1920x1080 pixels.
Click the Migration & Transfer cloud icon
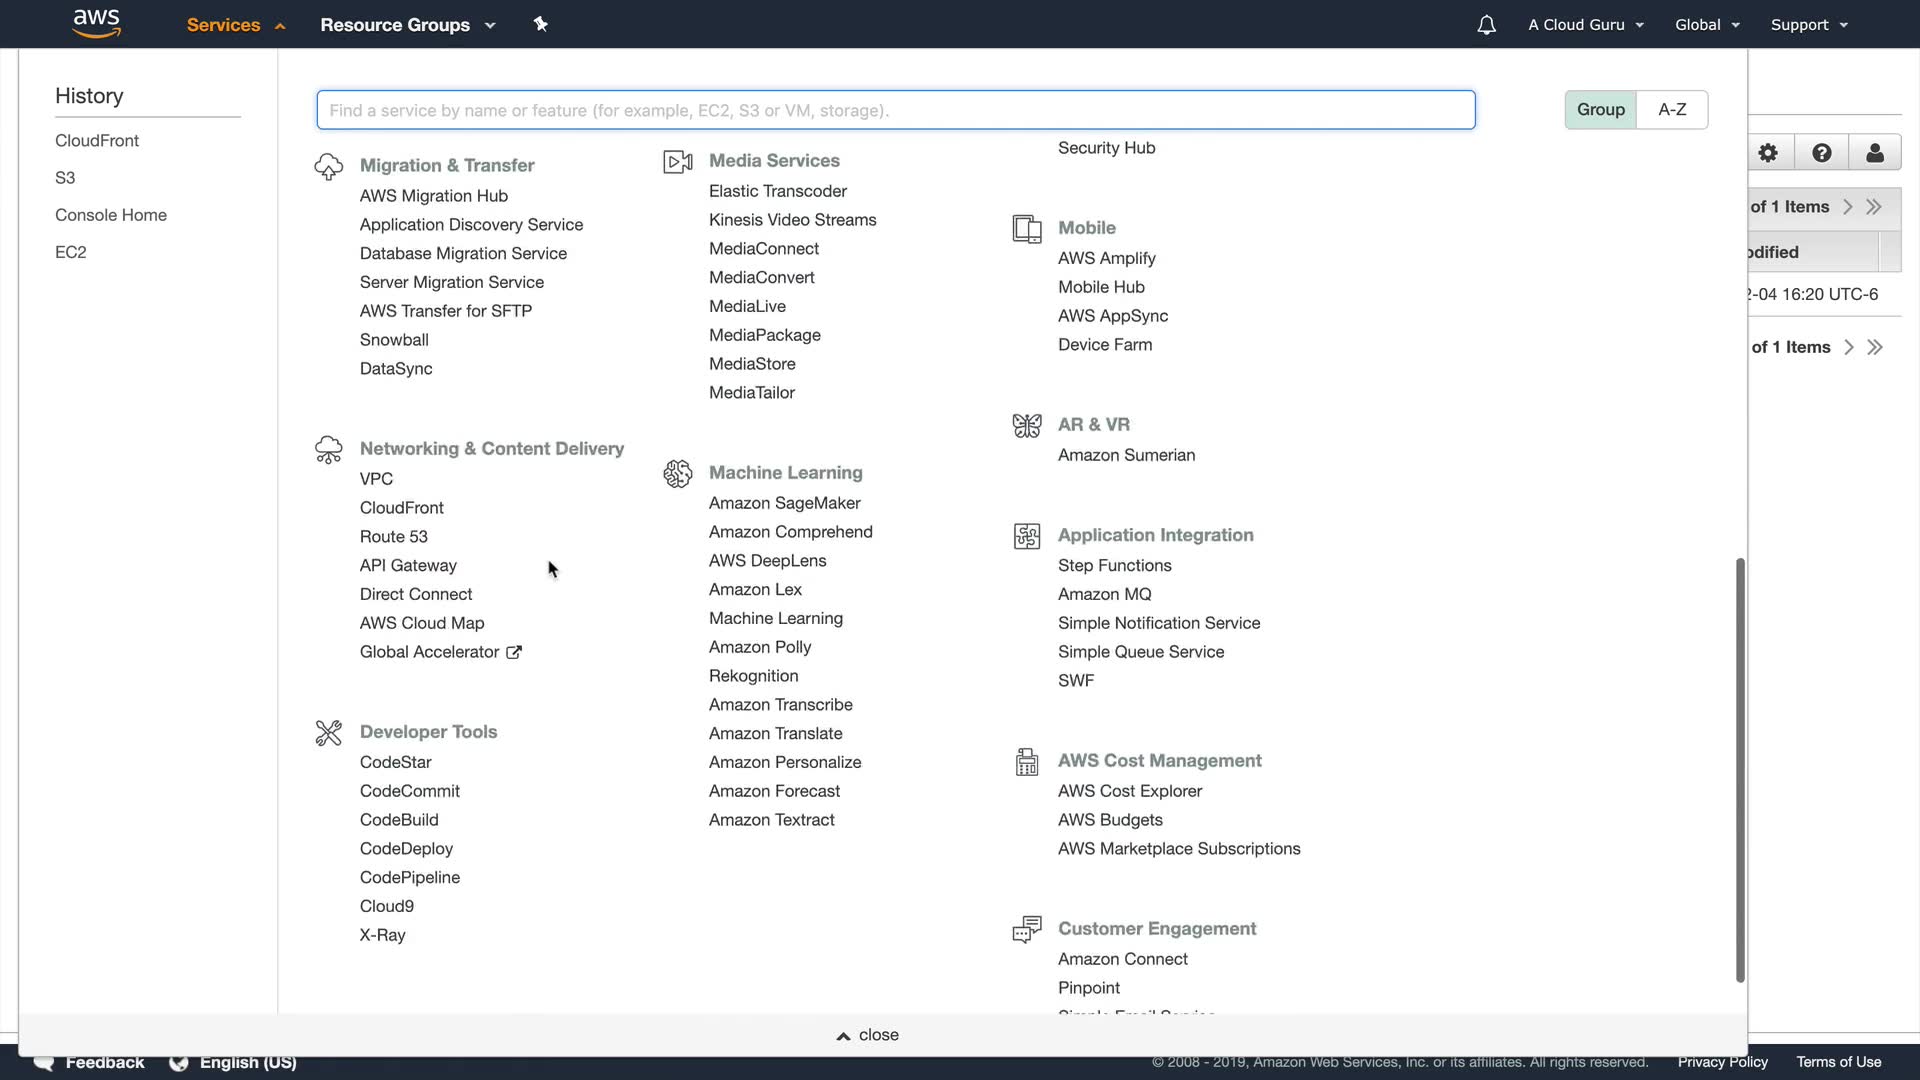click(328, 166)
